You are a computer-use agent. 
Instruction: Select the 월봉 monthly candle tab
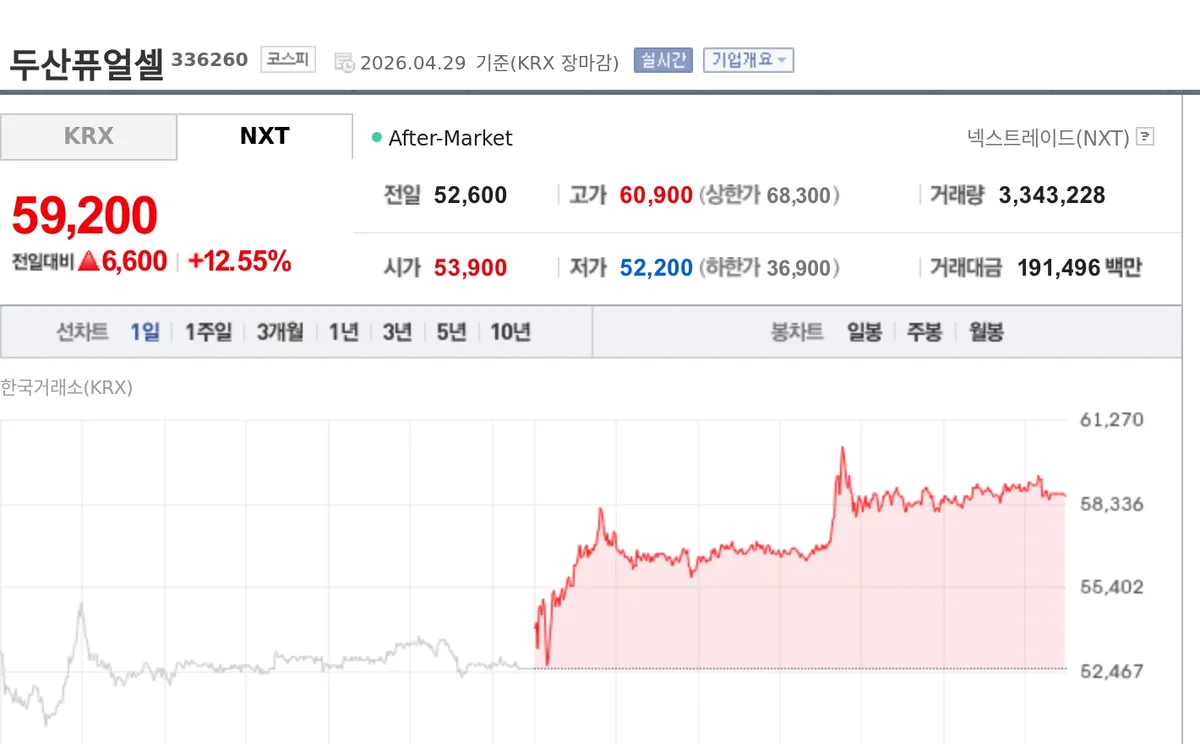tap(985, 331)
